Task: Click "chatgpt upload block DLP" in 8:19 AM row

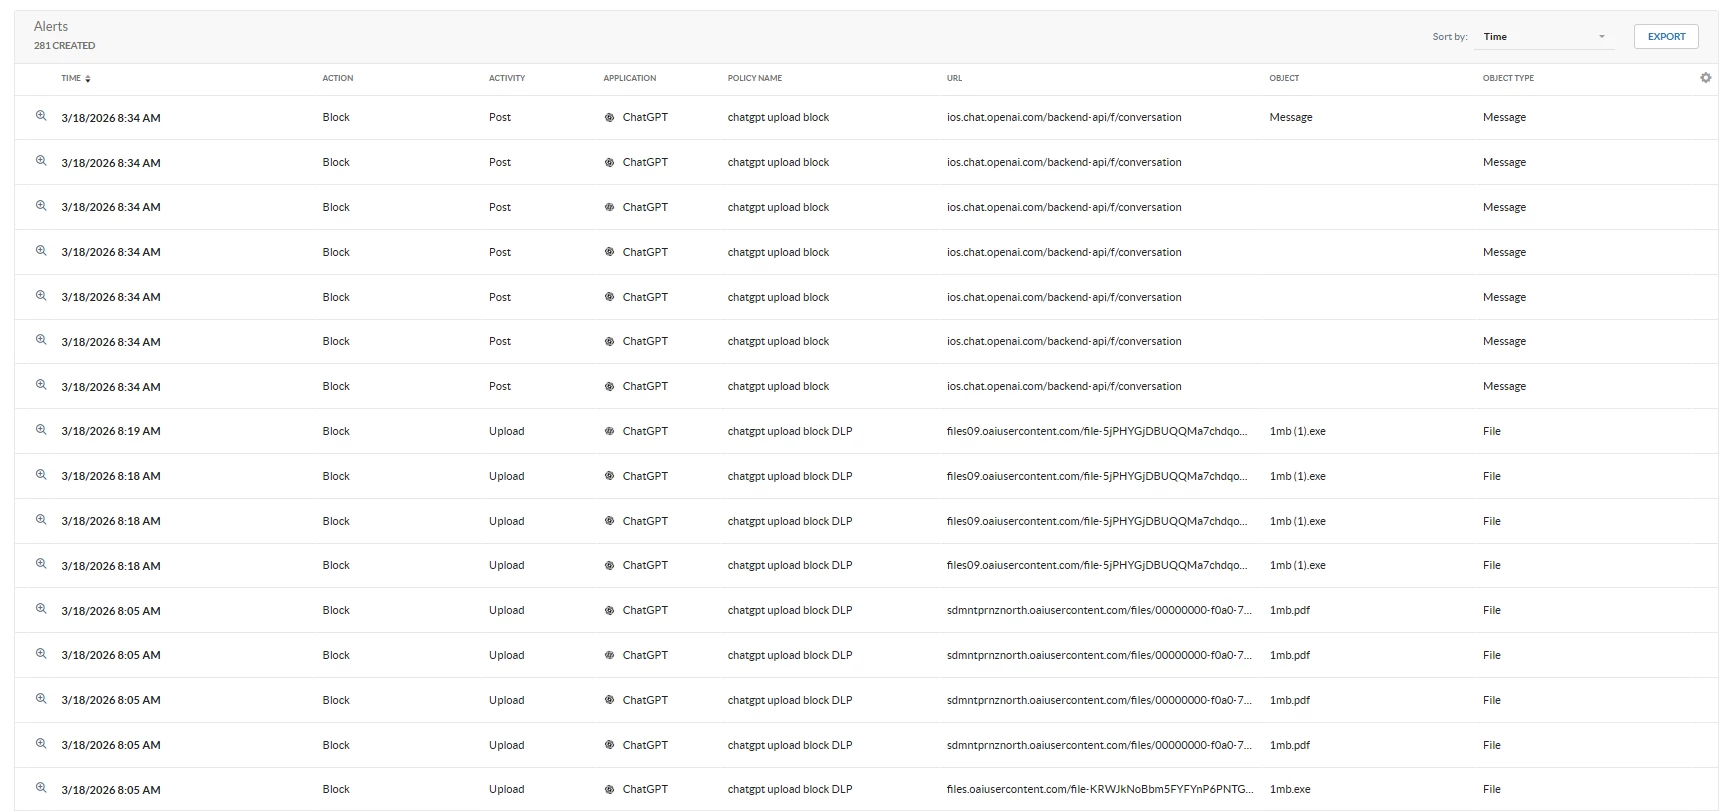Action: (x=790, y=431)
